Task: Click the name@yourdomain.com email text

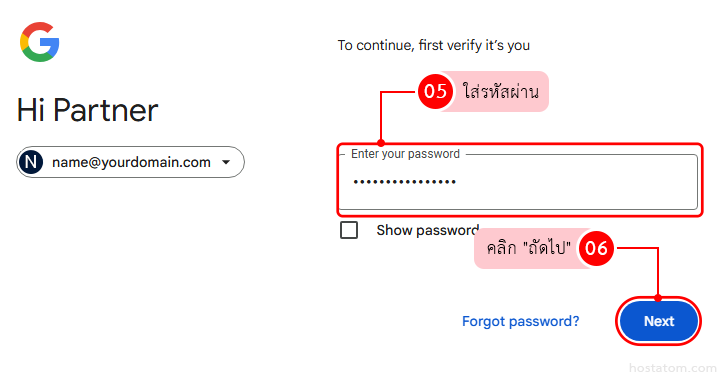Action: [x=131, y=162]
